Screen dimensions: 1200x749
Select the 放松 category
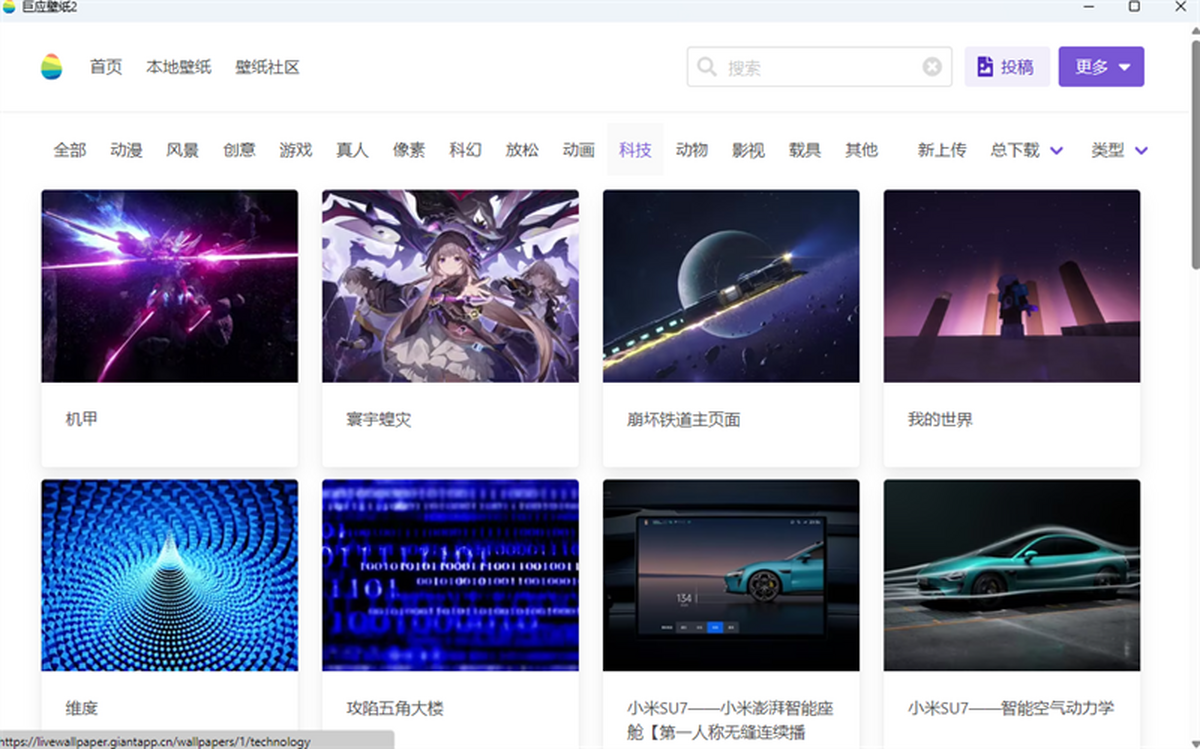tap(522, 150)
